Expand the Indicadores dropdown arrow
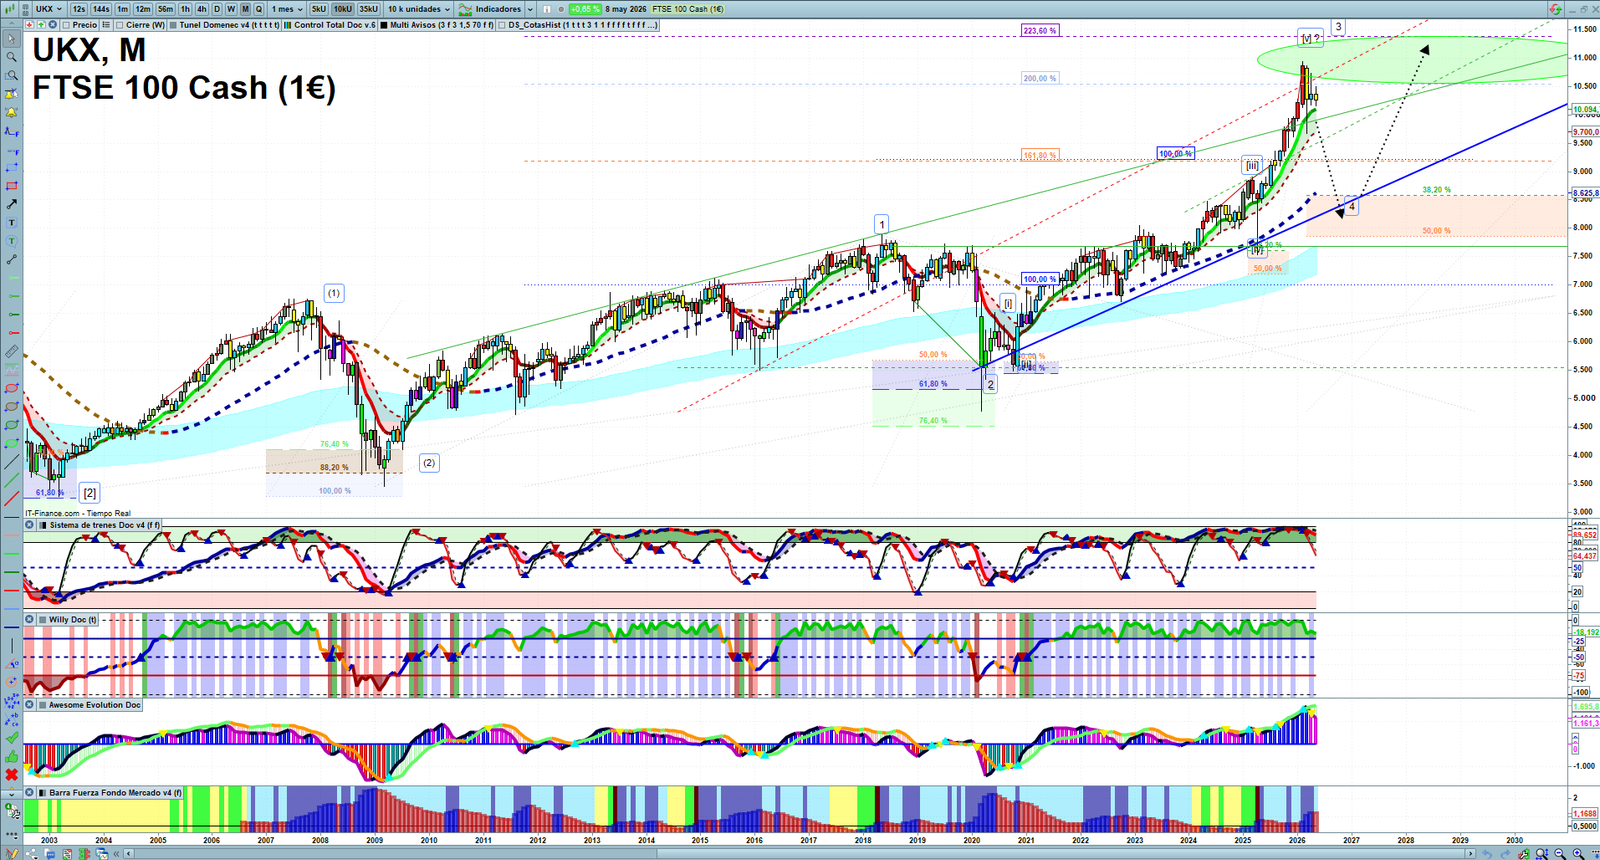Viewport: 1600px width, 860px height. click(530, 9)
